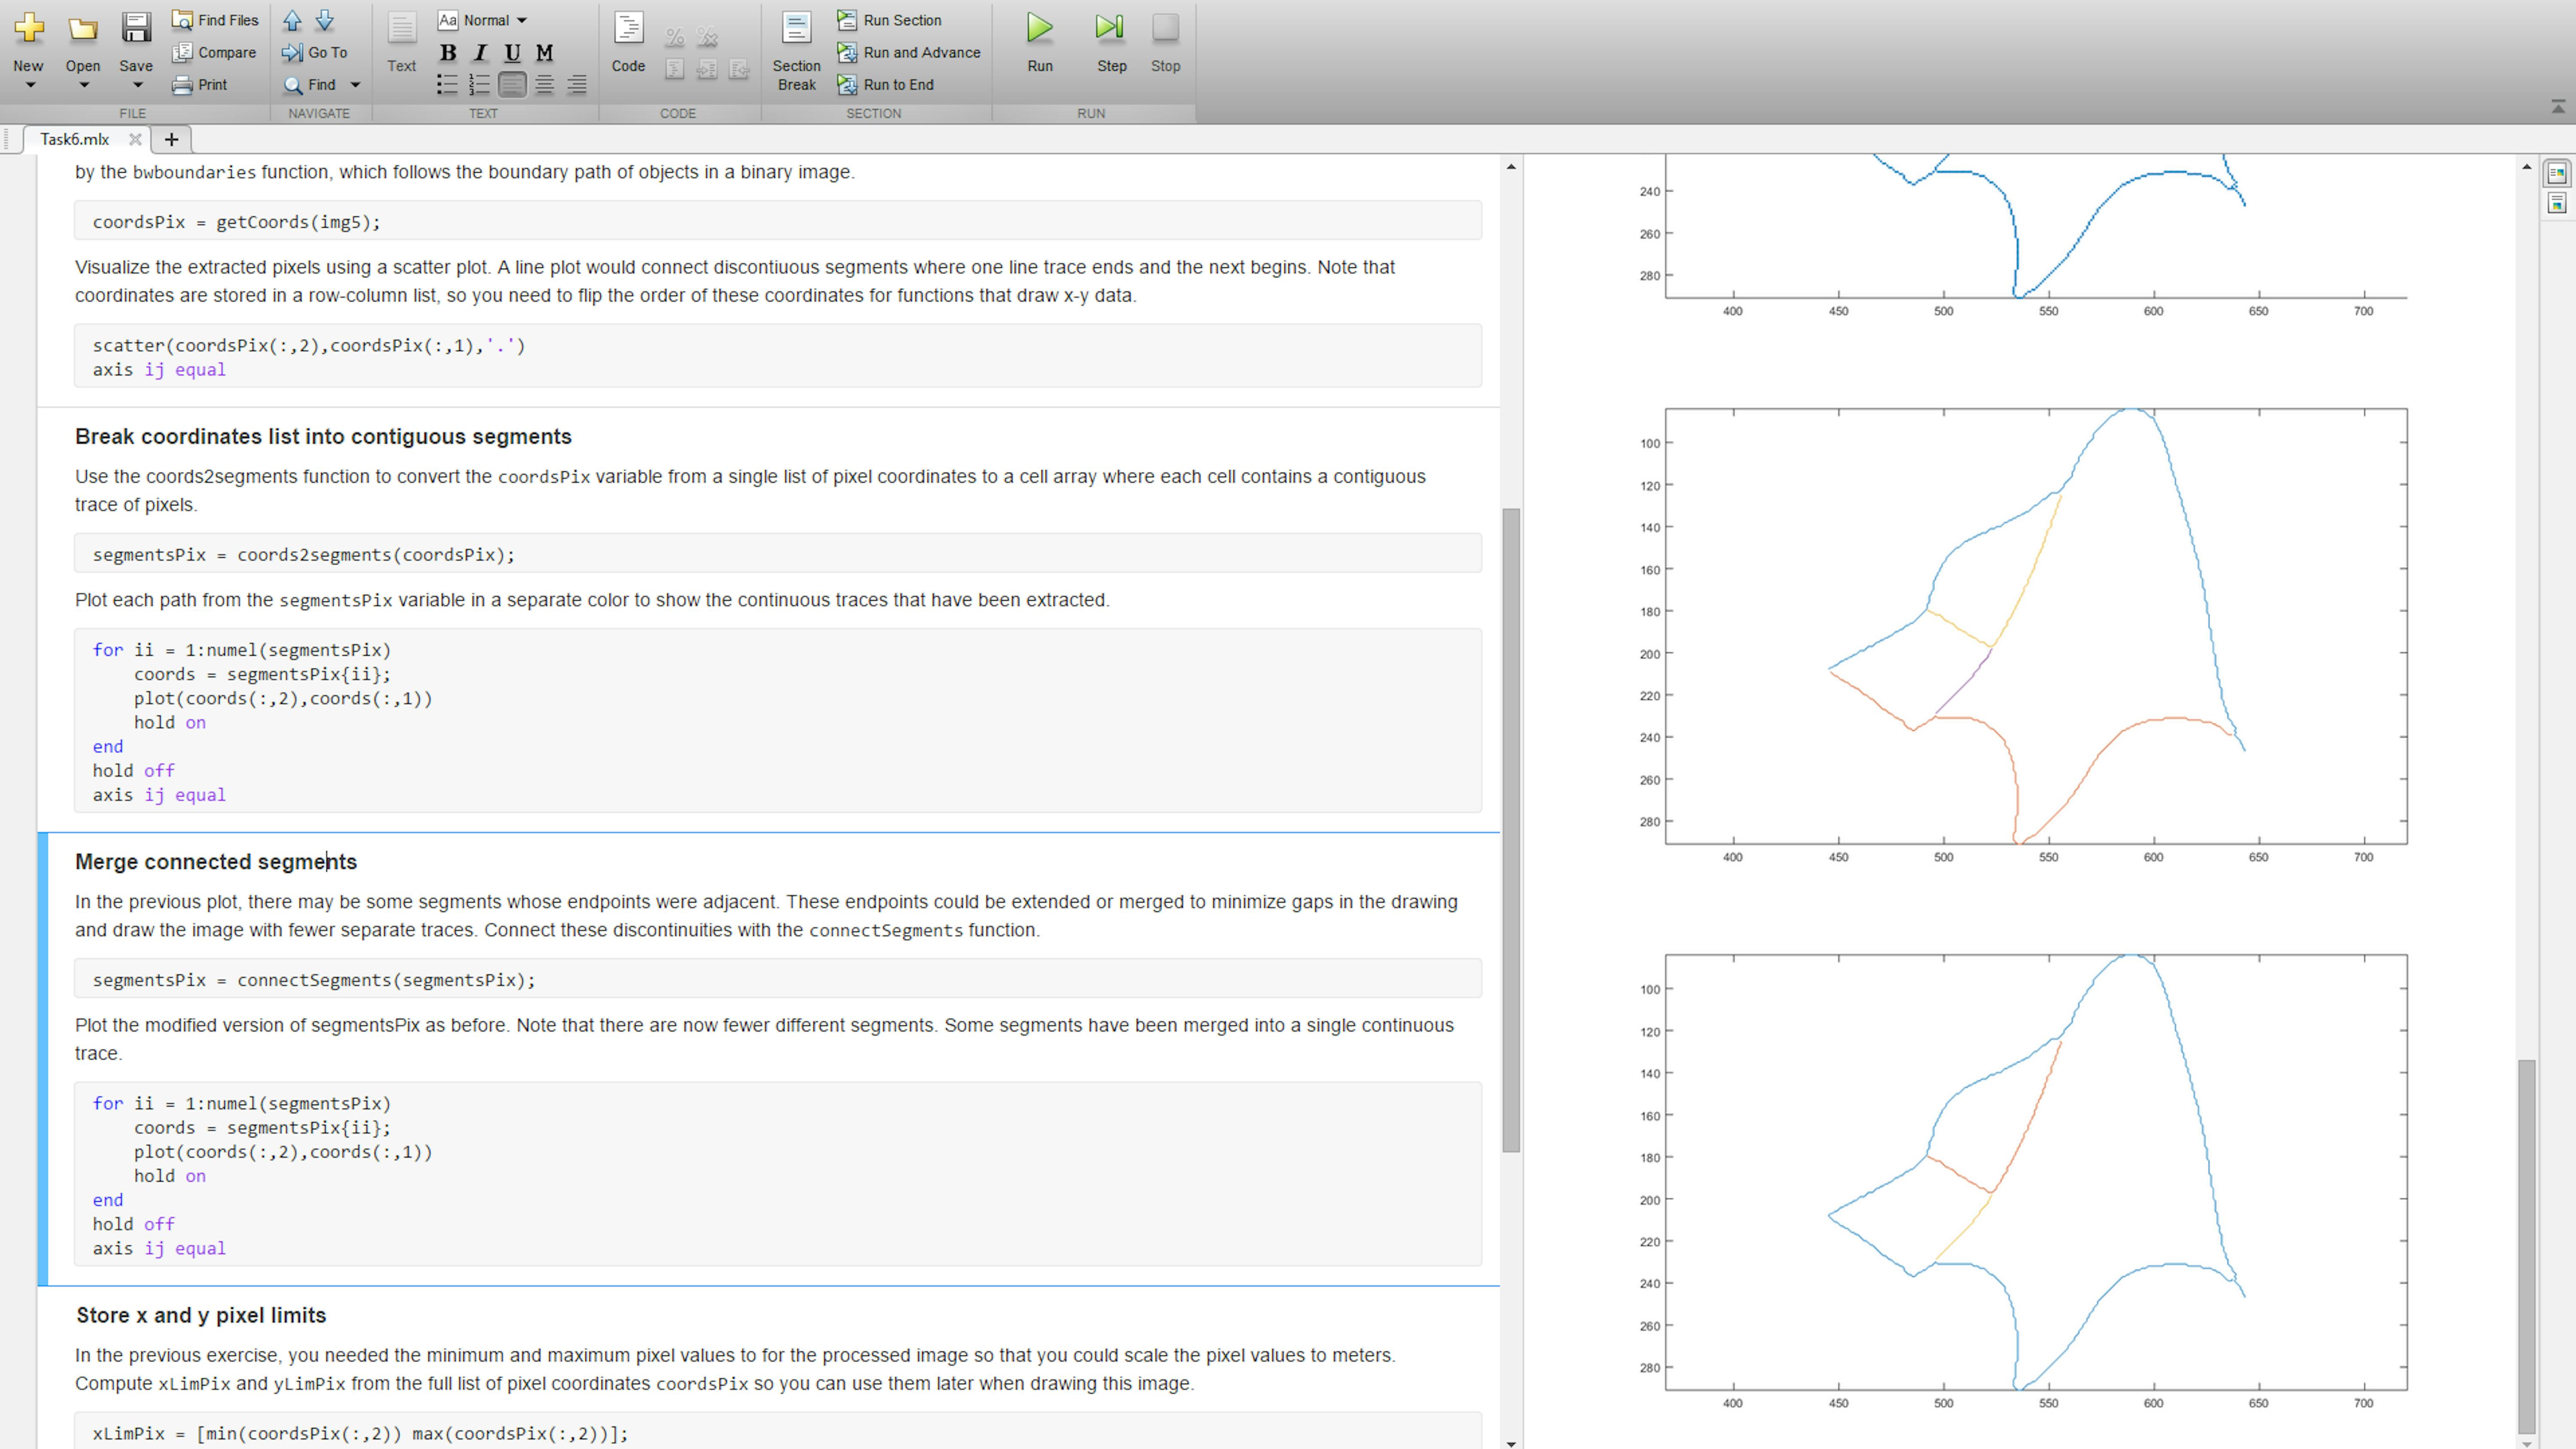This screenshot has height=1449, width=2576.
Task: Collapse the toolstrip with the top-right arrow
Action: pos(2558,106)
